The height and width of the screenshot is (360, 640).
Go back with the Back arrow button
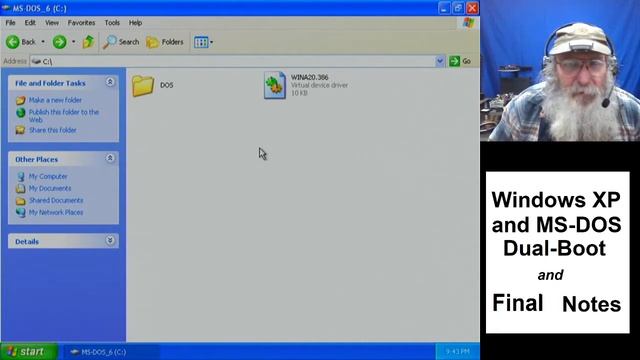21,42
